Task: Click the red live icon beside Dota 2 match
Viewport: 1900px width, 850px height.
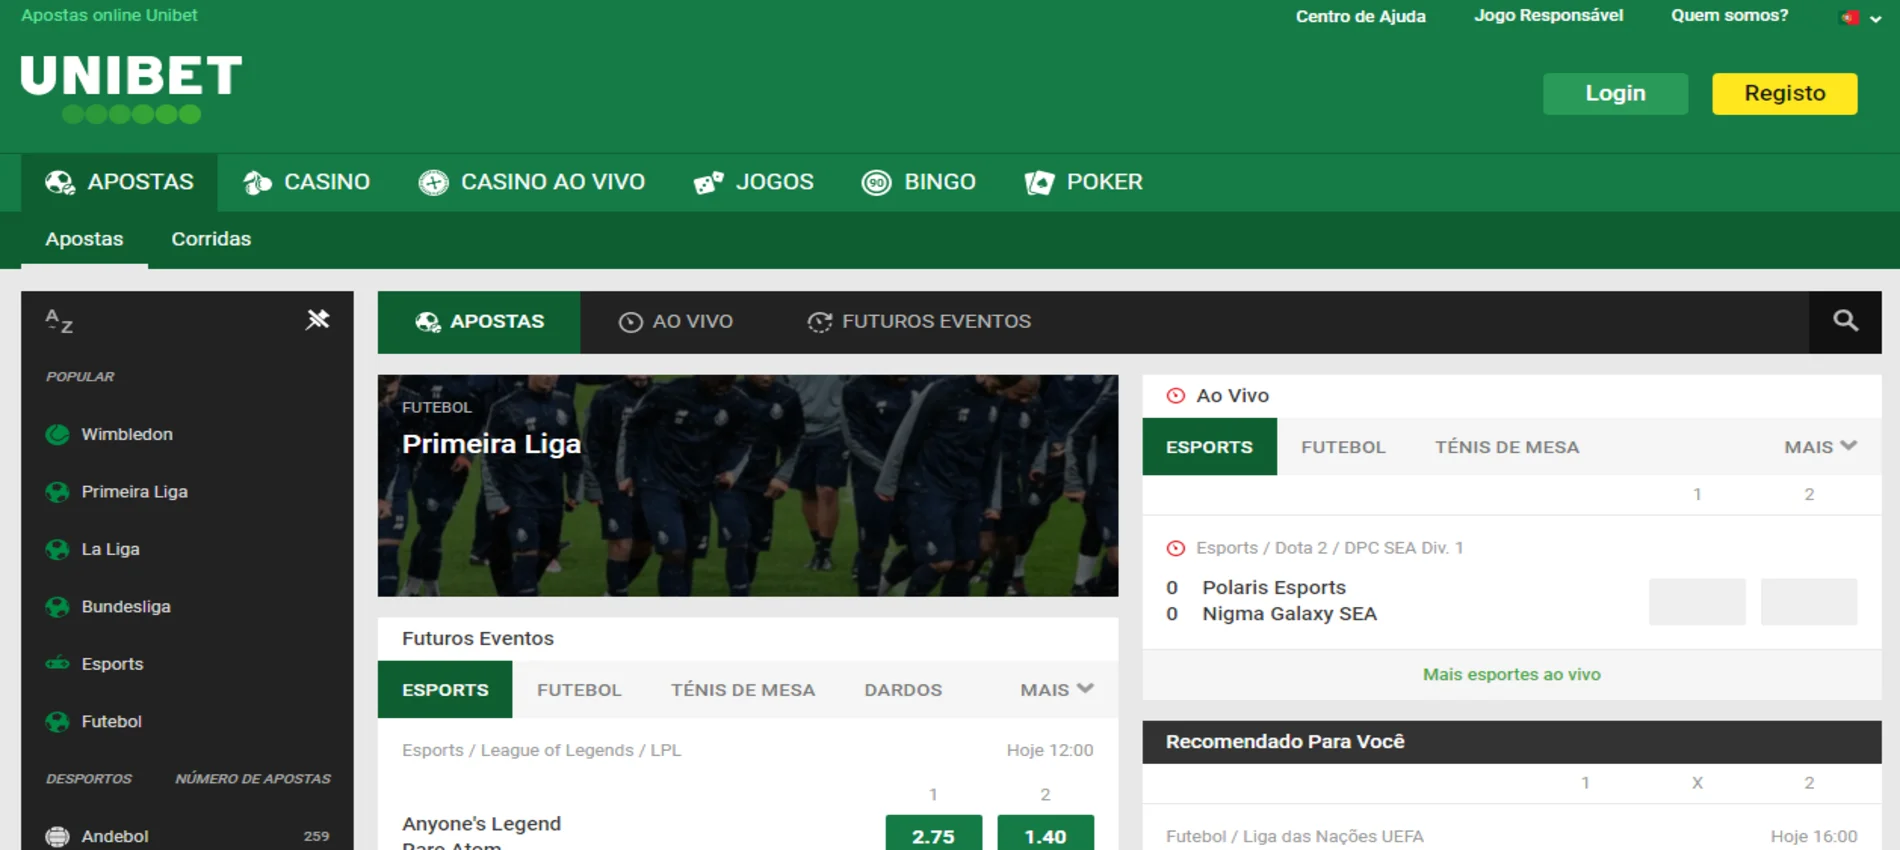Action: 1176,548
